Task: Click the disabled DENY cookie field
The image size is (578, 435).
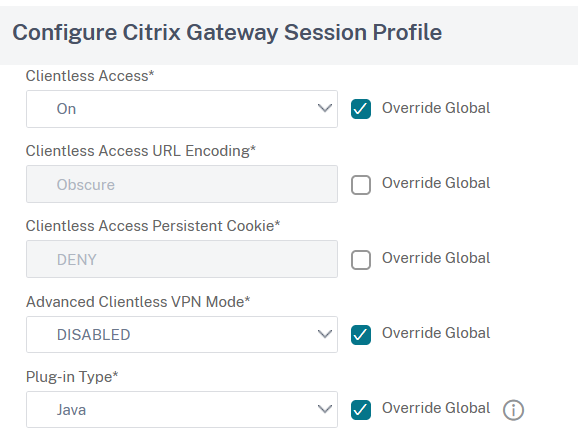Action: (182, 259)
